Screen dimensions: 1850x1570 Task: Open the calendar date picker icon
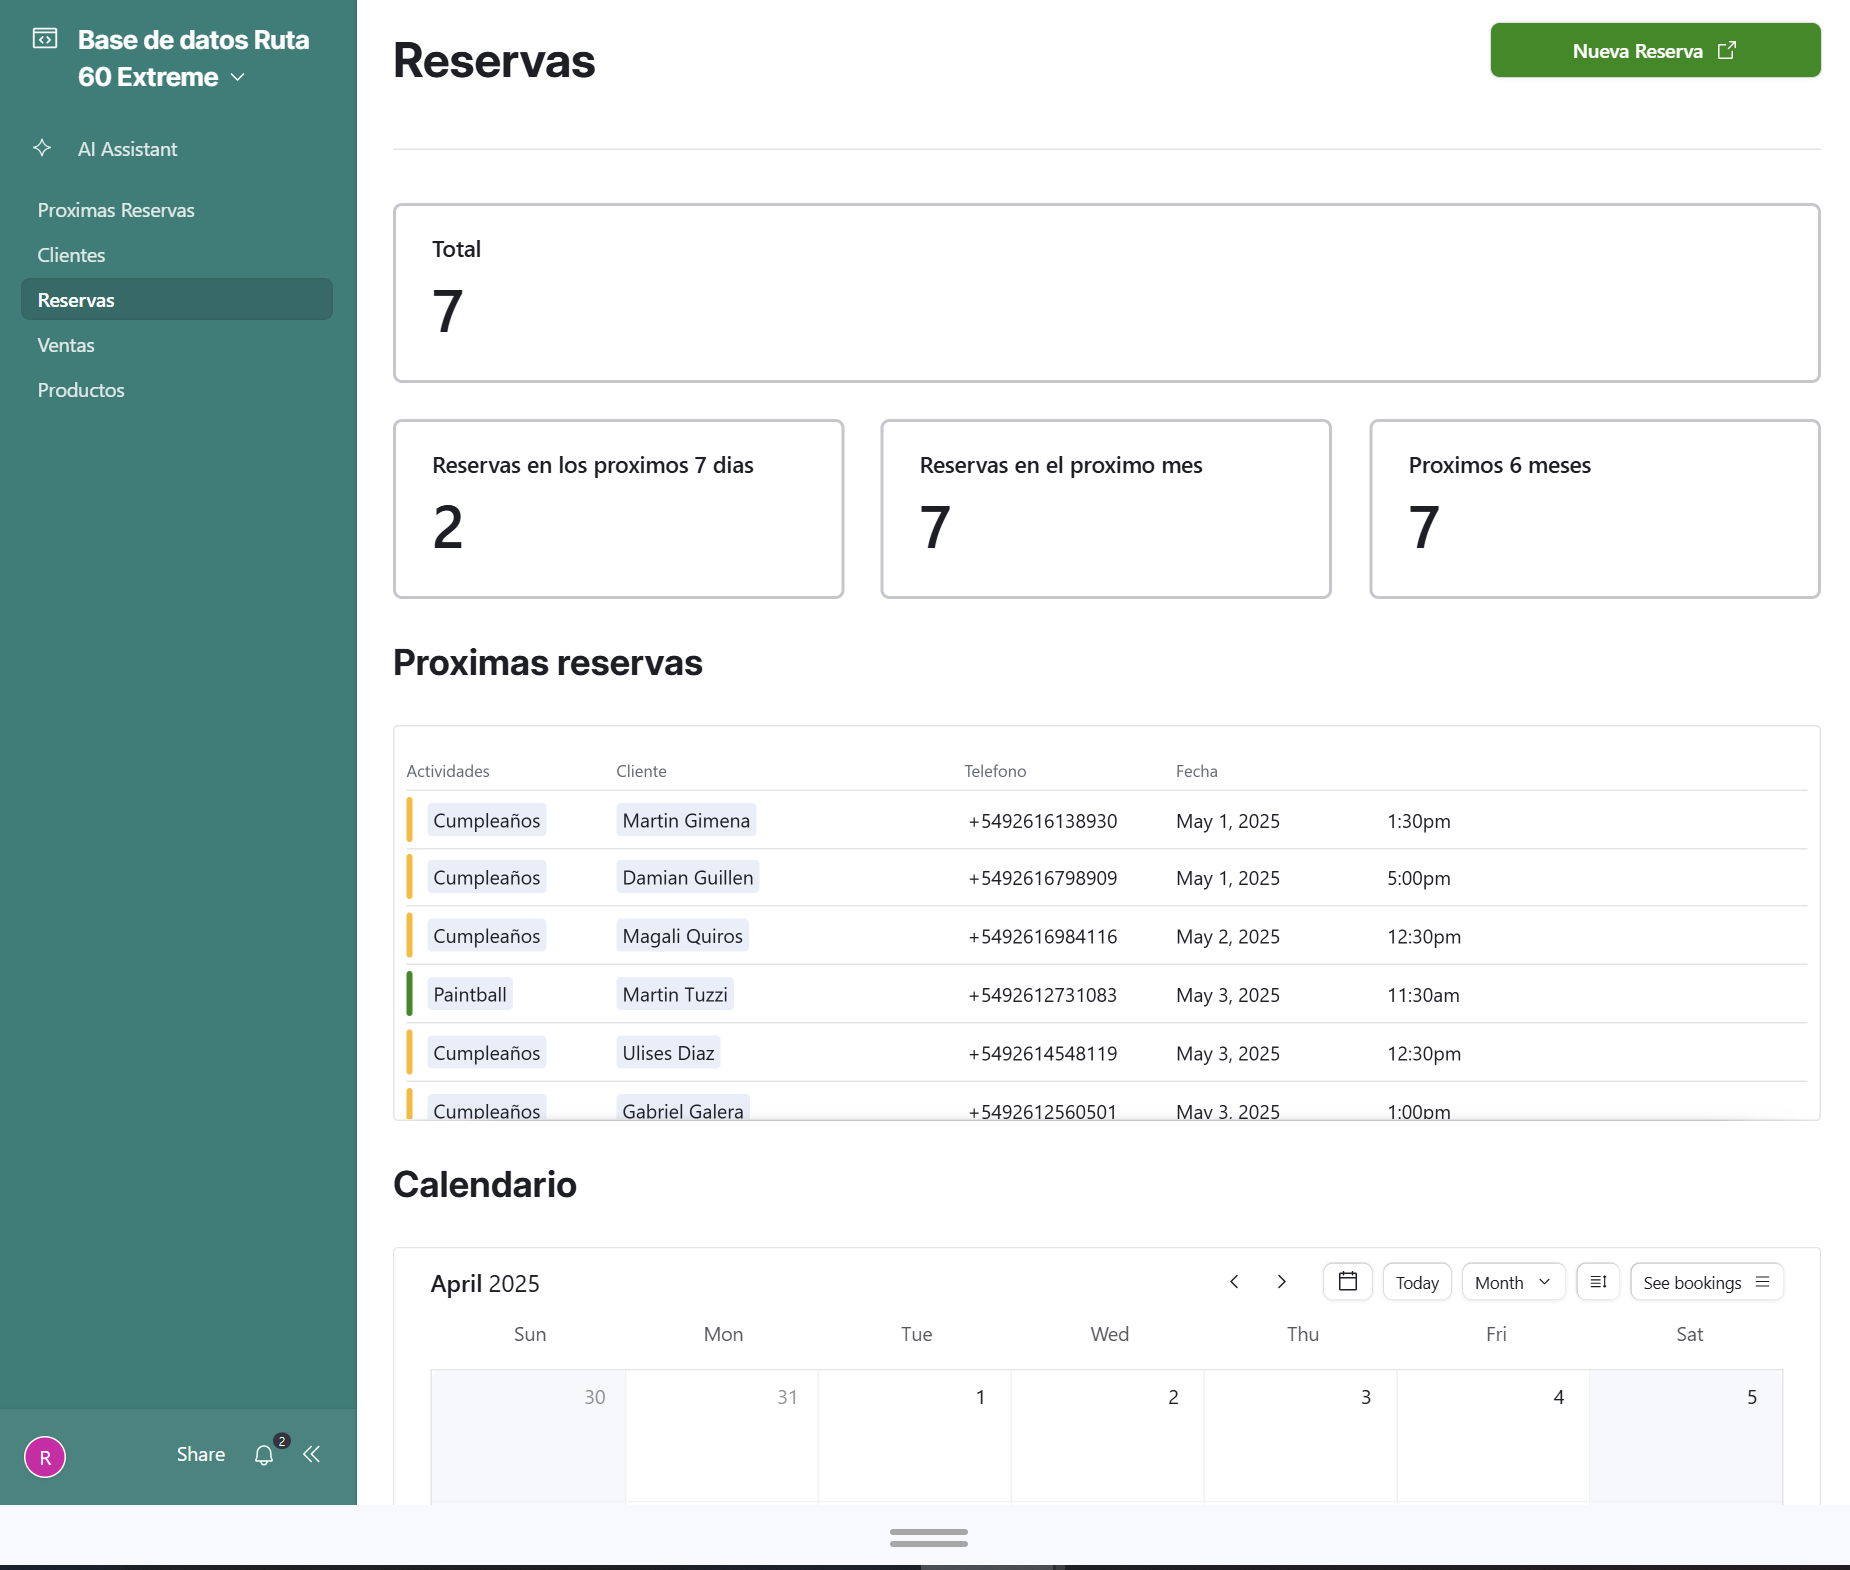[x=1347, y=1282]
